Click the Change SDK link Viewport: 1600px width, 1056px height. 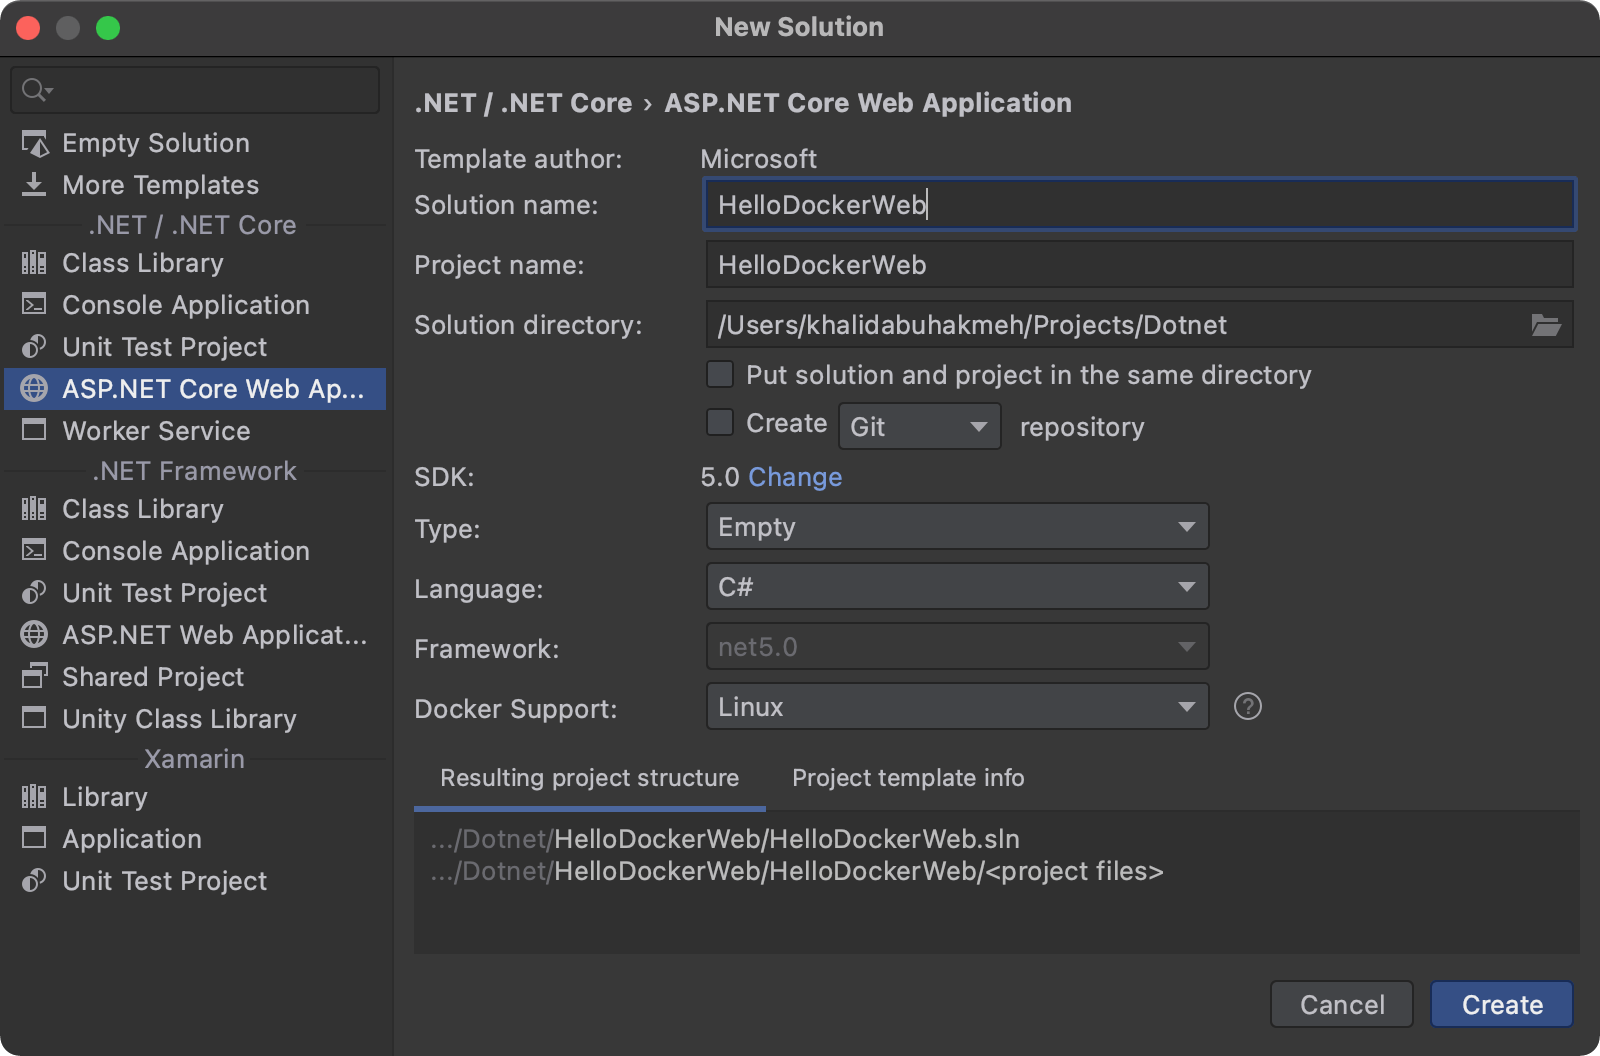pos(795,477)
